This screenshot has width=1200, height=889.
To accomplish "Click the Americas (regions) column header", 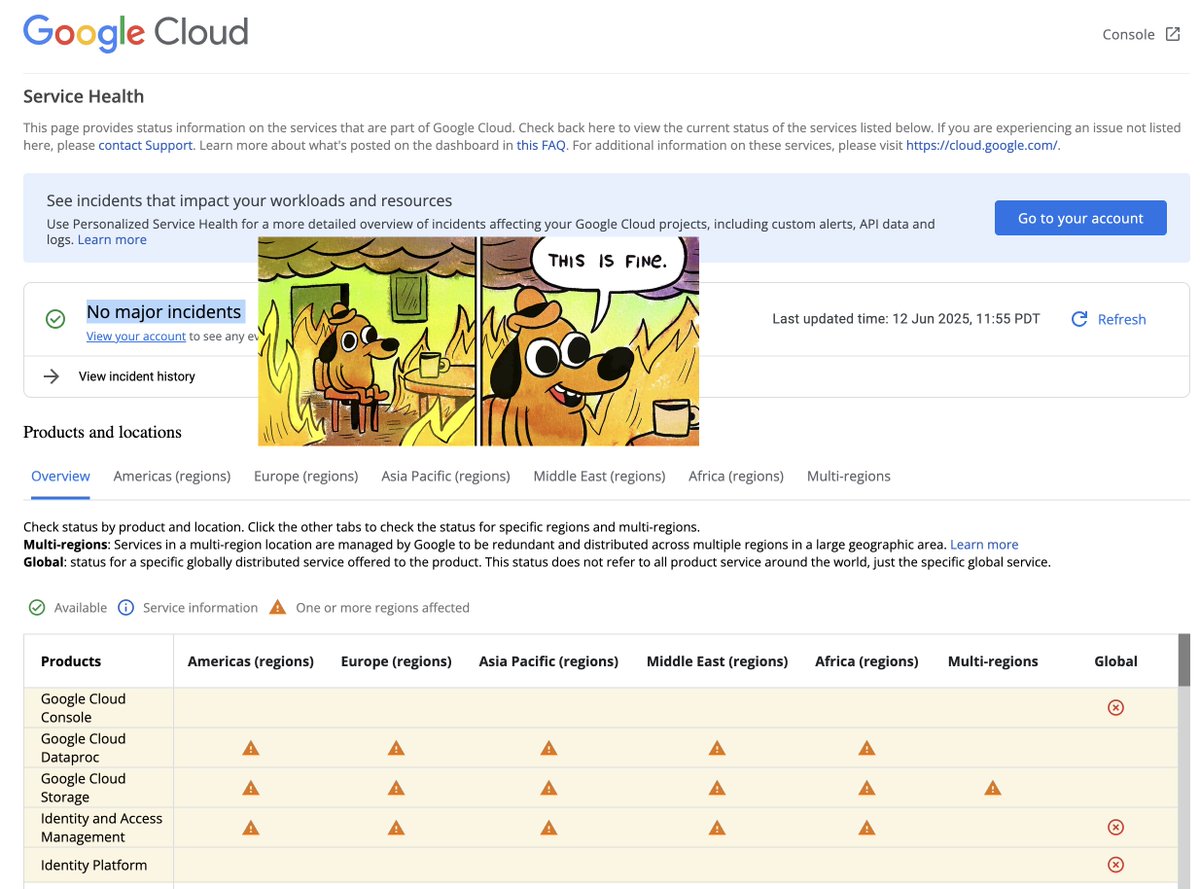I will coord(251,661).
